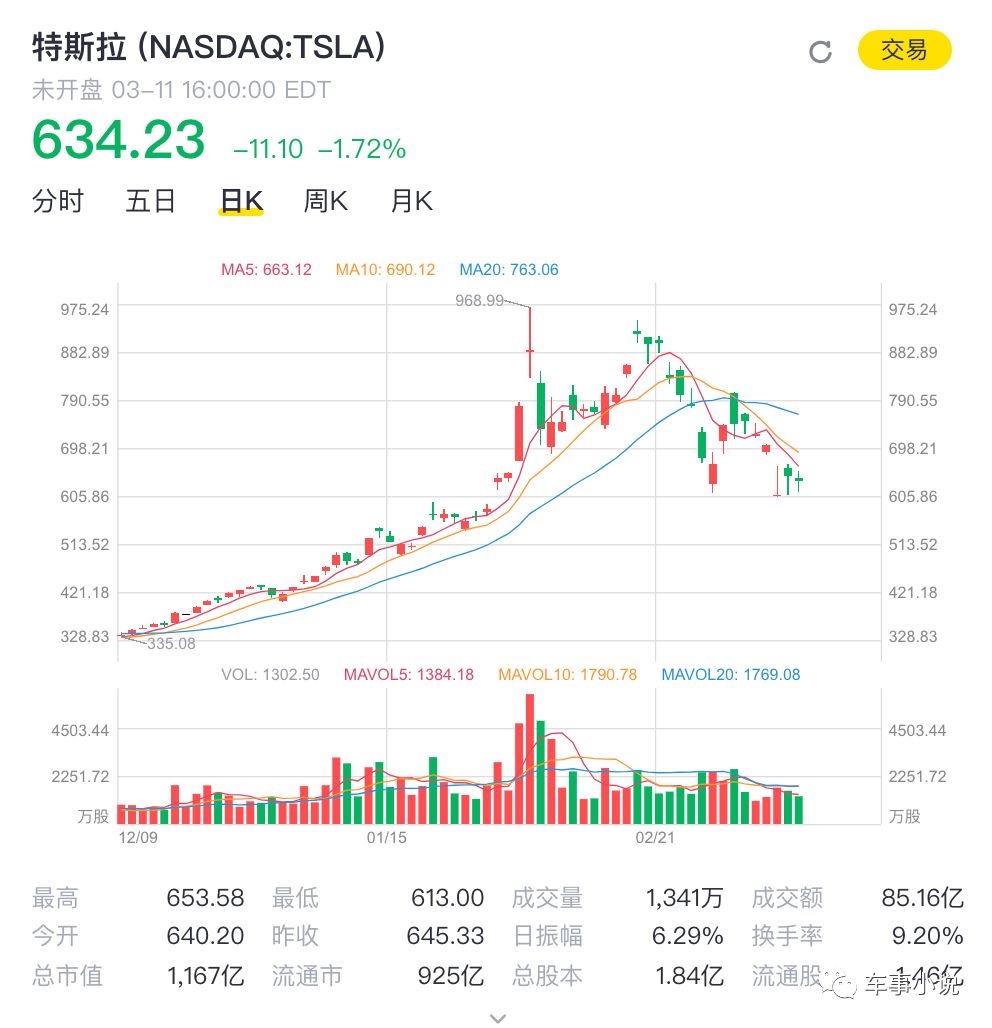Open the 周K weekly candlestick tab

(325, 201)
